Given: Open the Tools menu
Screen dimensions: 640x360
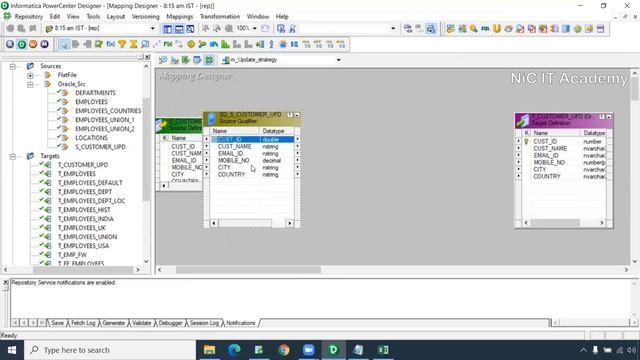Looking at the screenshot, I should pyautogui.click(x=93, y=16).
